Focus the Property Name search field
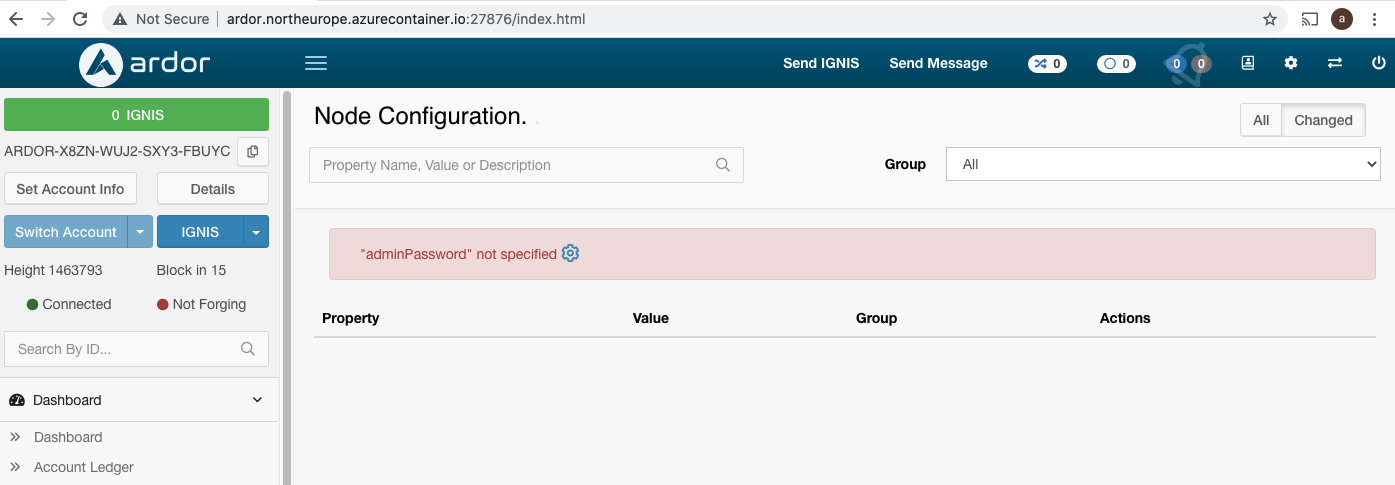The width and height of the screenshot is (1395, 485). tap(526, 165)
